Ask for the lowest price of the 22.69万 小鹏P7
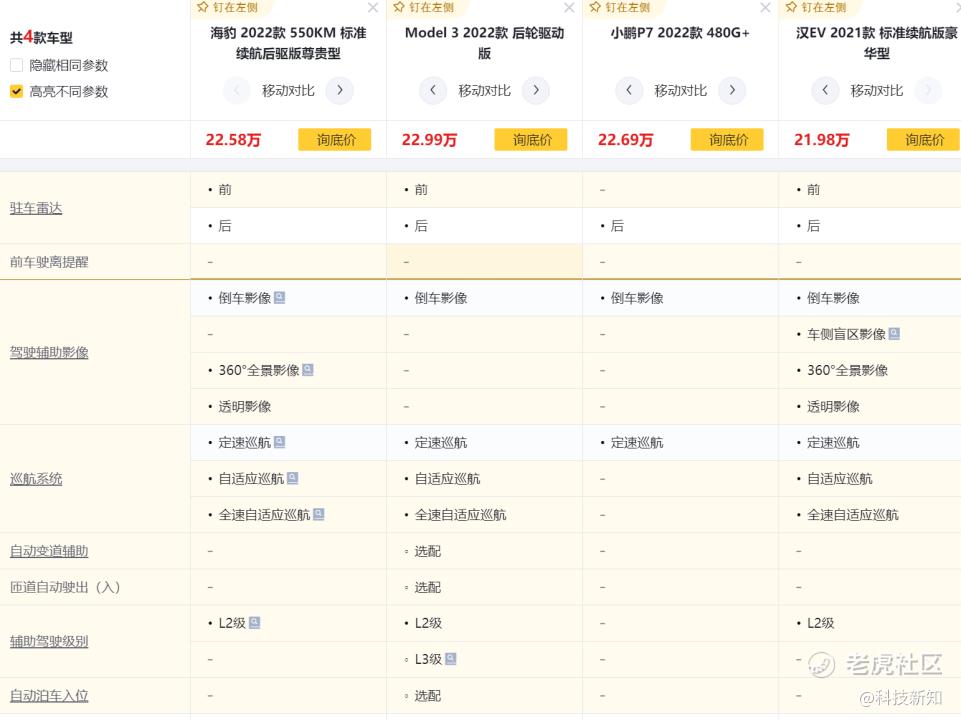This screenshot has width=961, height=720. tap(727, 140)
